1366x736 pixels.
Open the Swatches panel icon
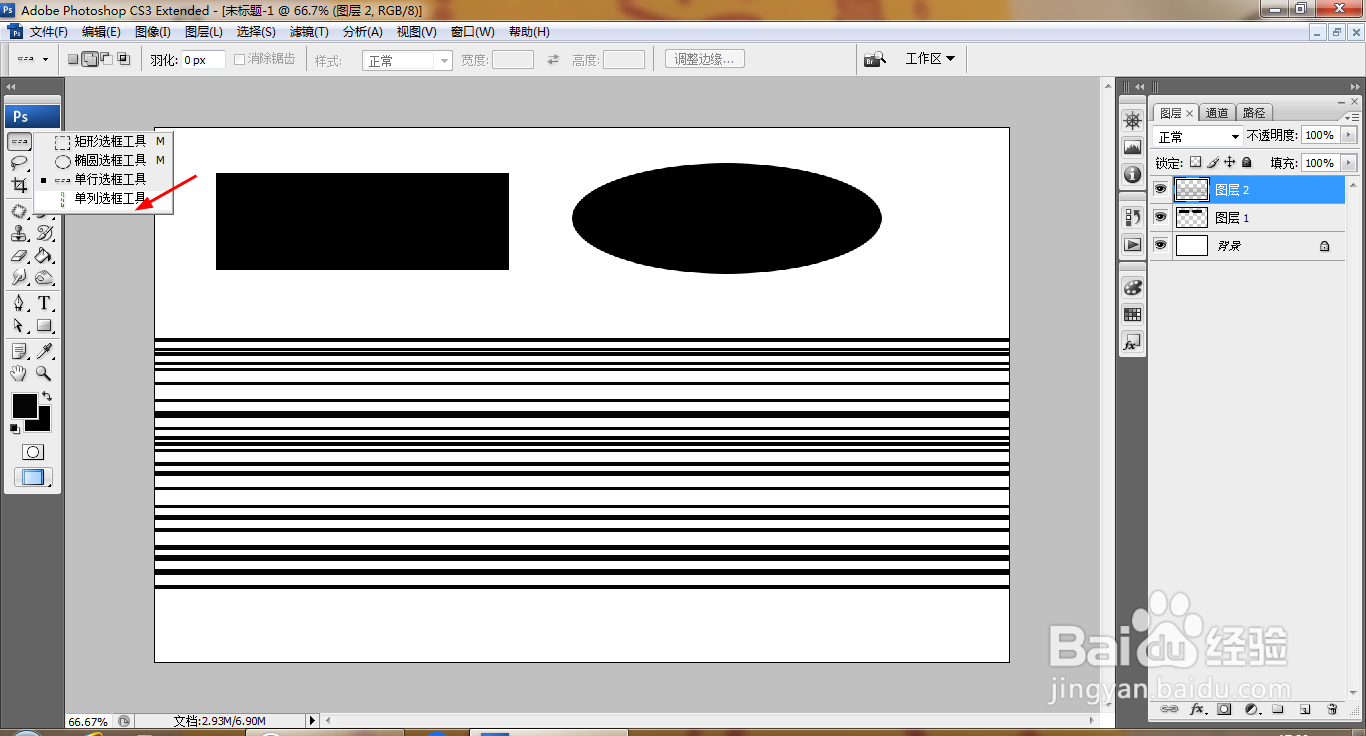[1133, 314]
